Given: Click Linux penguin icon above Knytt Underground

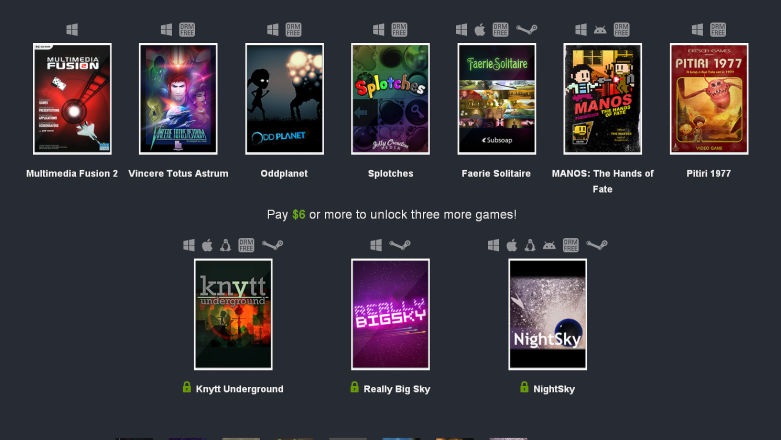Looking at the screenshot, I should (x=226, y=245).
